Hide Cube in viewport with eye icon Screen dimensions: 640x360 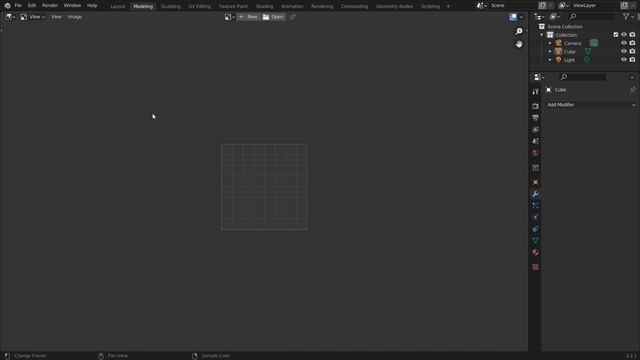point(624,51)
